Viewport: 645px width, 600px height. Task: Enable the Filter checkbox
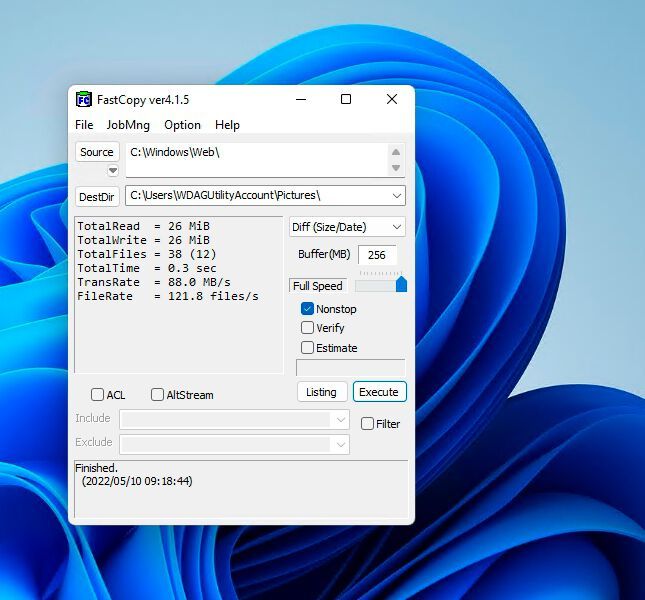click(367, 424)
